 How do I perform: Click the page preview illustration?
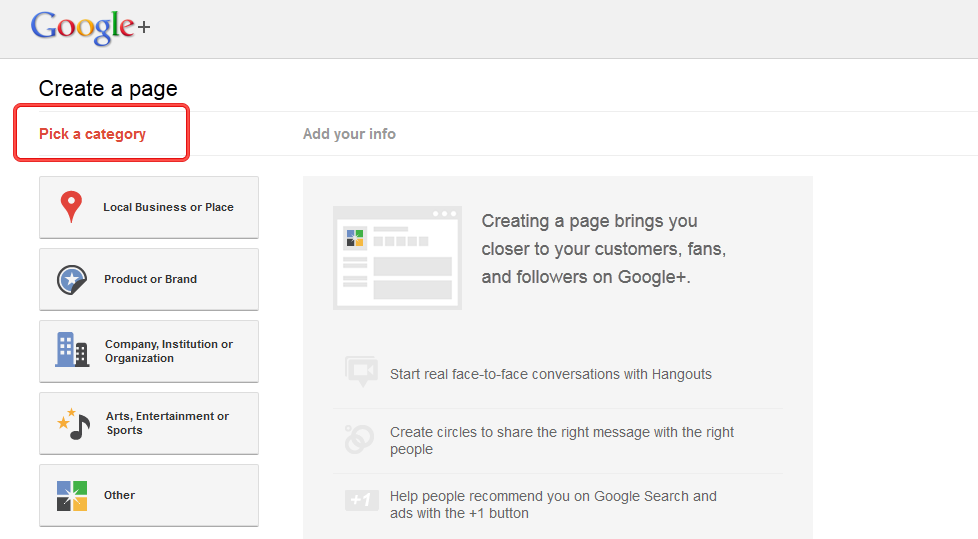[x=397, y=258]
